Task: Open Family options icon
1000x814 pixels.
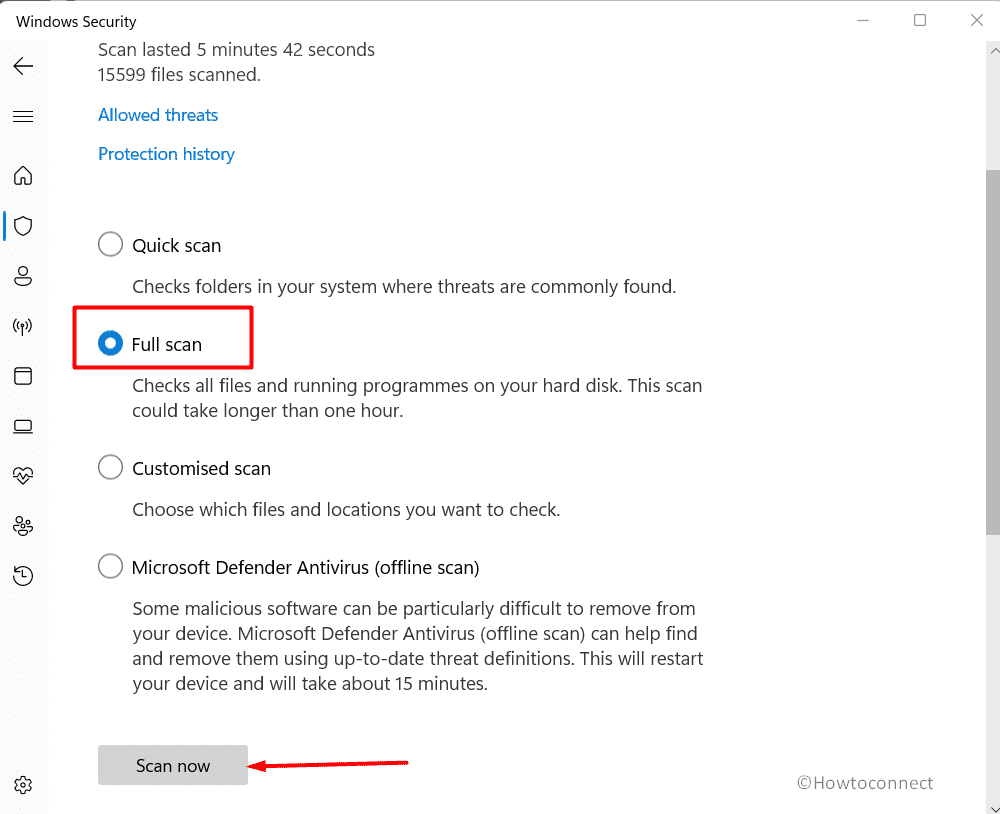Action: [23, 526]
